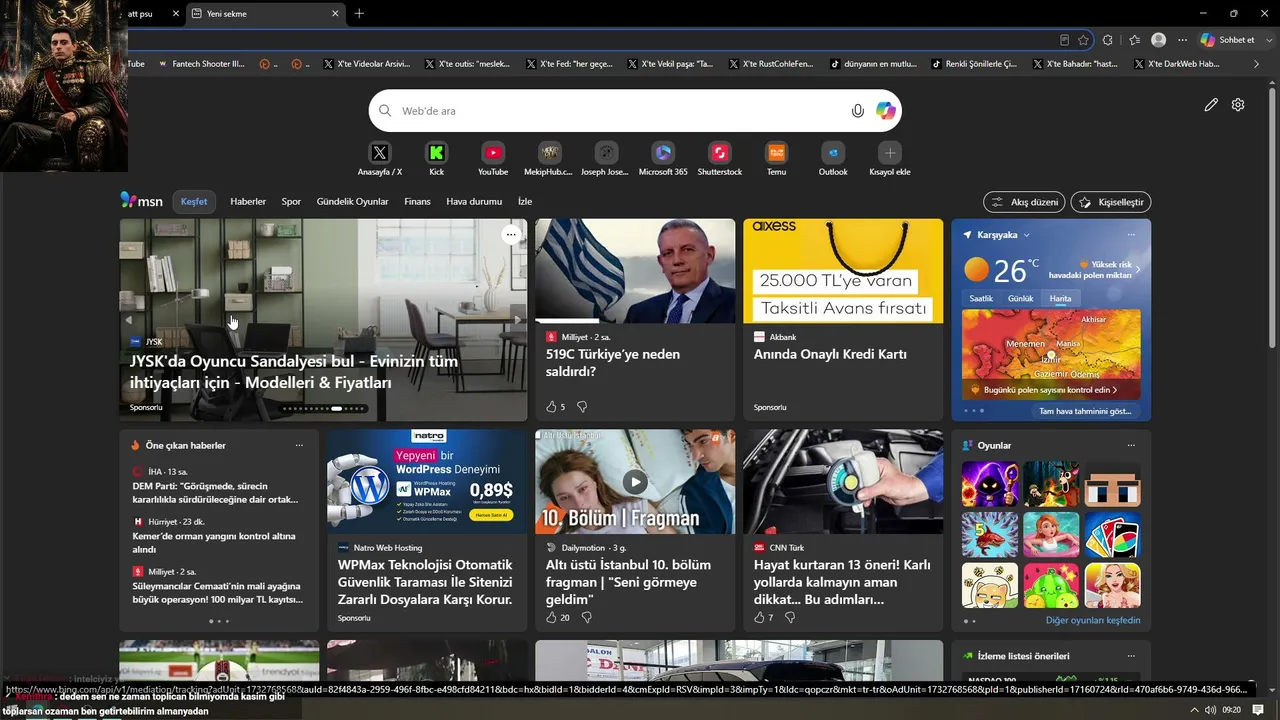Open Diğer oyunları keşfedin link
The width and height of the screenshot is (1280, 720).
coord(1093,620)
